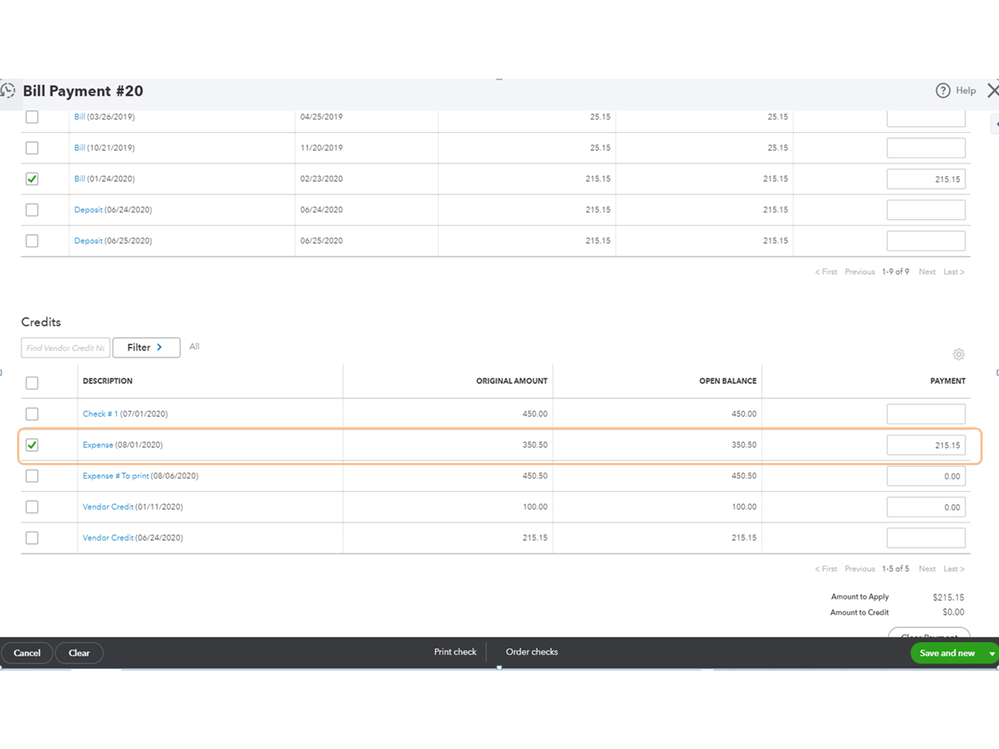Toggle the select-all Credits header checkbox
The width and height of the screenshot is (999, 749).
tap(32, 383)
